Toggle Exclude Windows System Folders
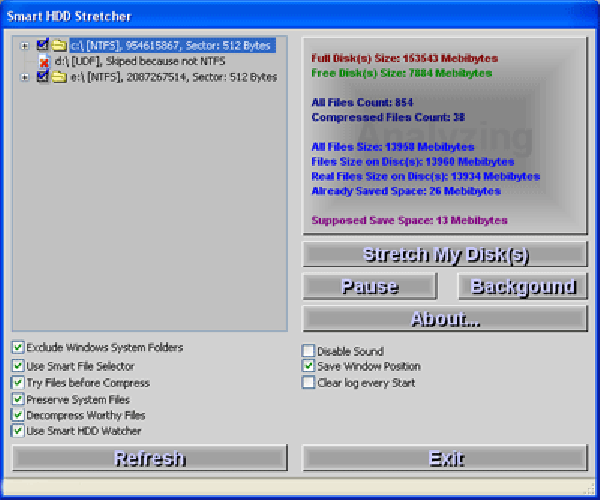The image size is (600, 500). 18,347
